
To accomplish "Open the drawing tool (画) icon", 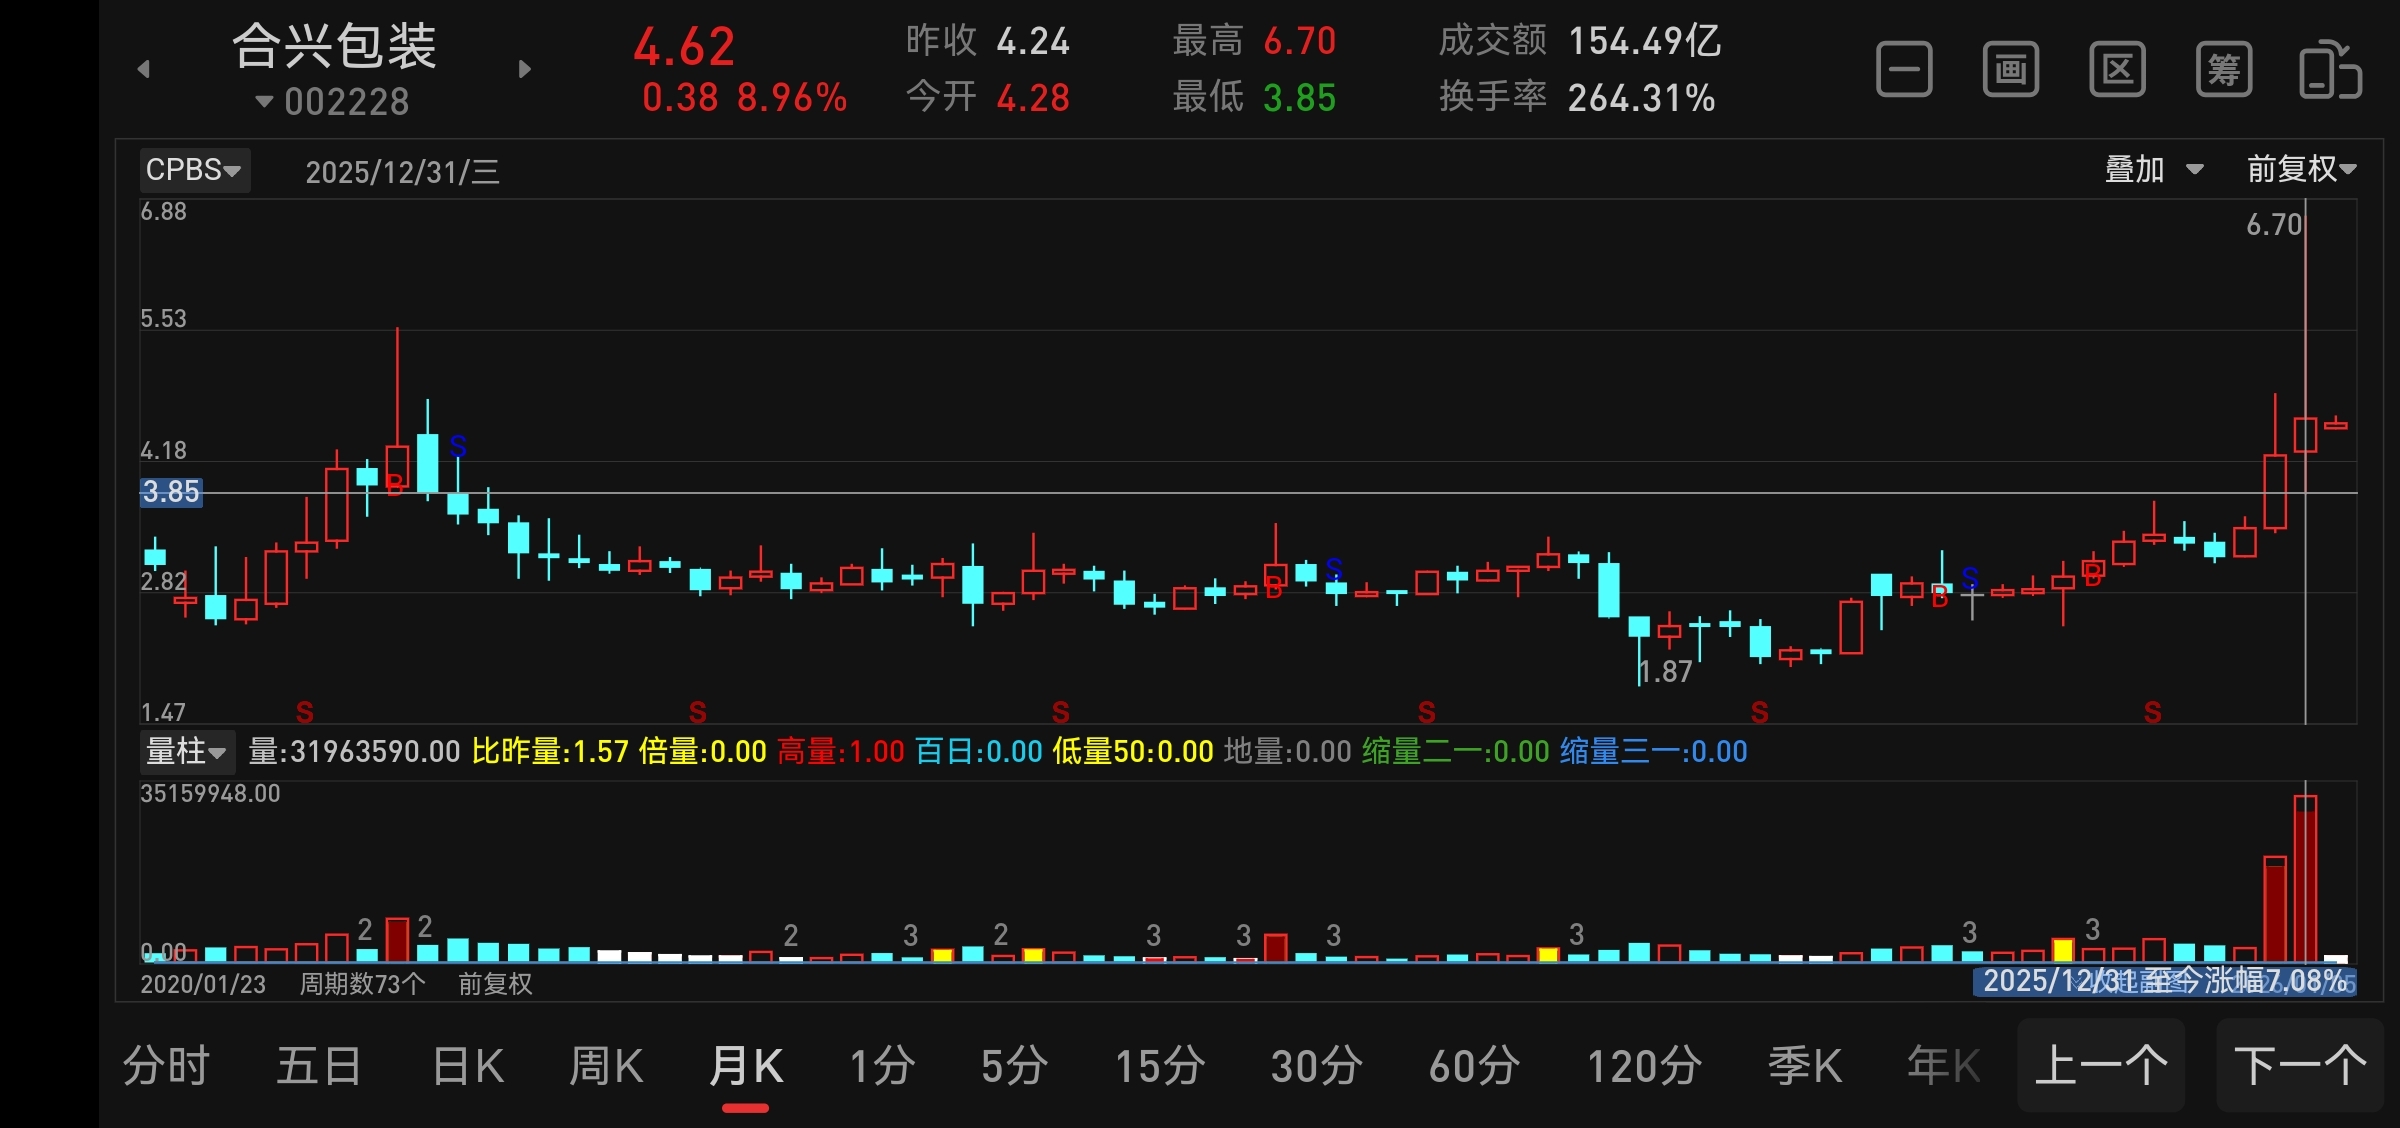I will point(2011,70).
